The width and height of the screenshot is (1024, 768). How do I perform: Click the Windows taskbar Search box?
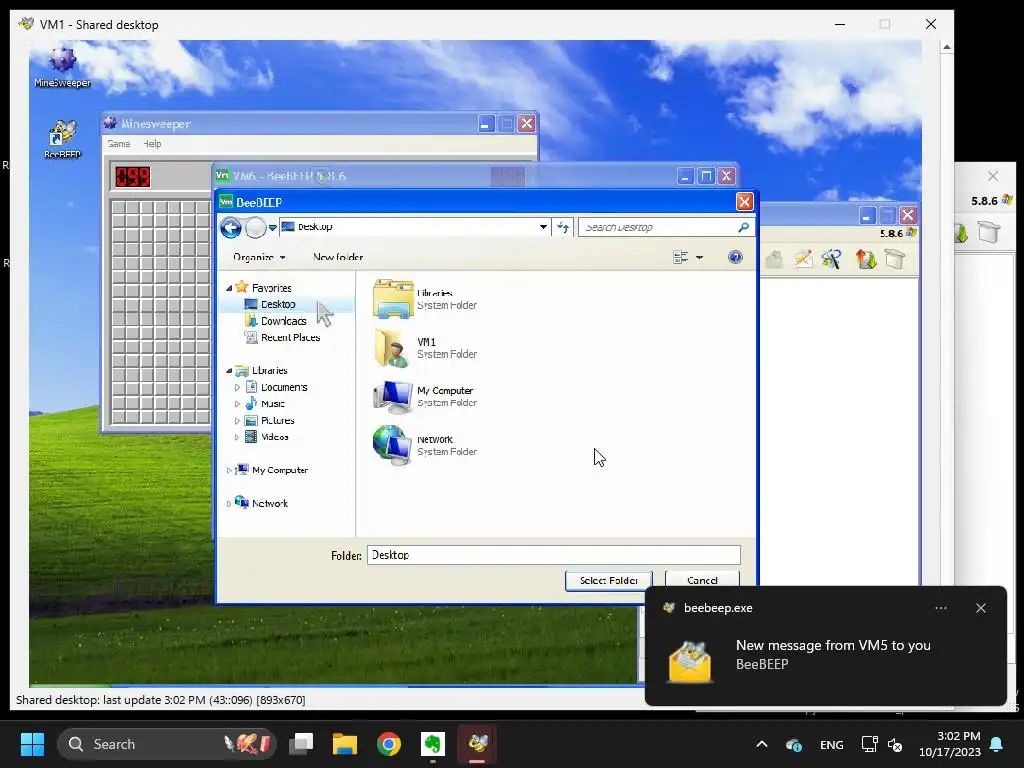click(x=167, y=744)
